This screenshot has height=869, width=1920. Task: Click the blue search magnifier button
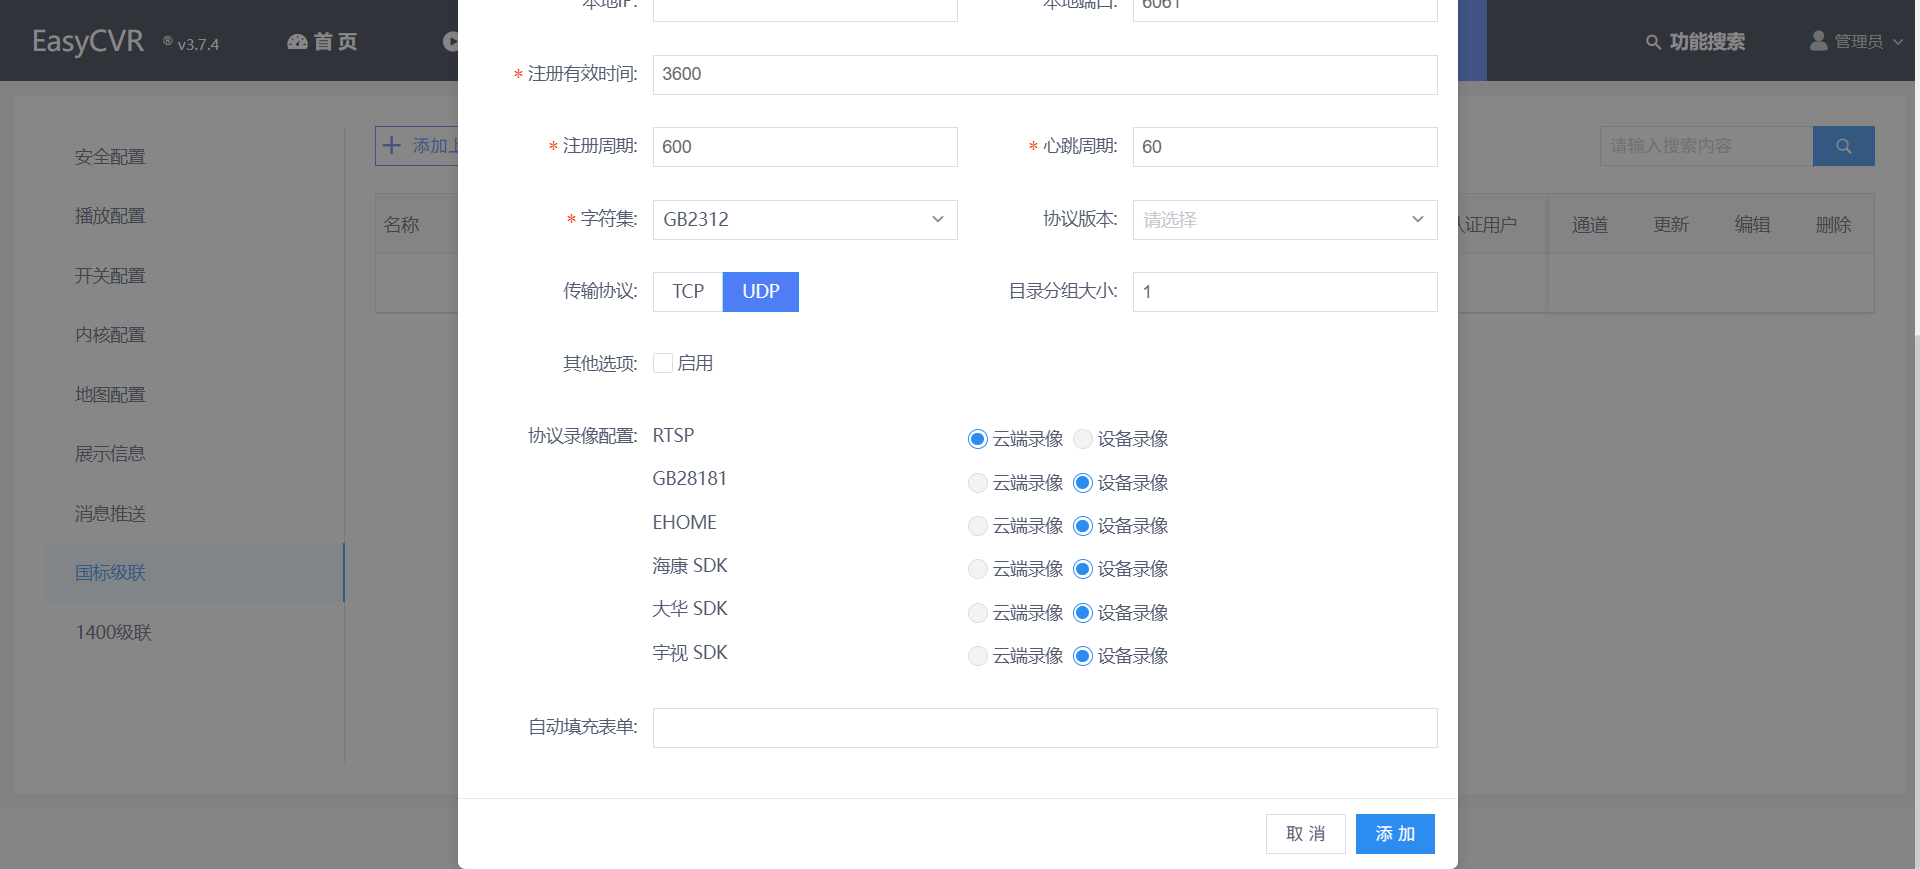click(1843, 146)
